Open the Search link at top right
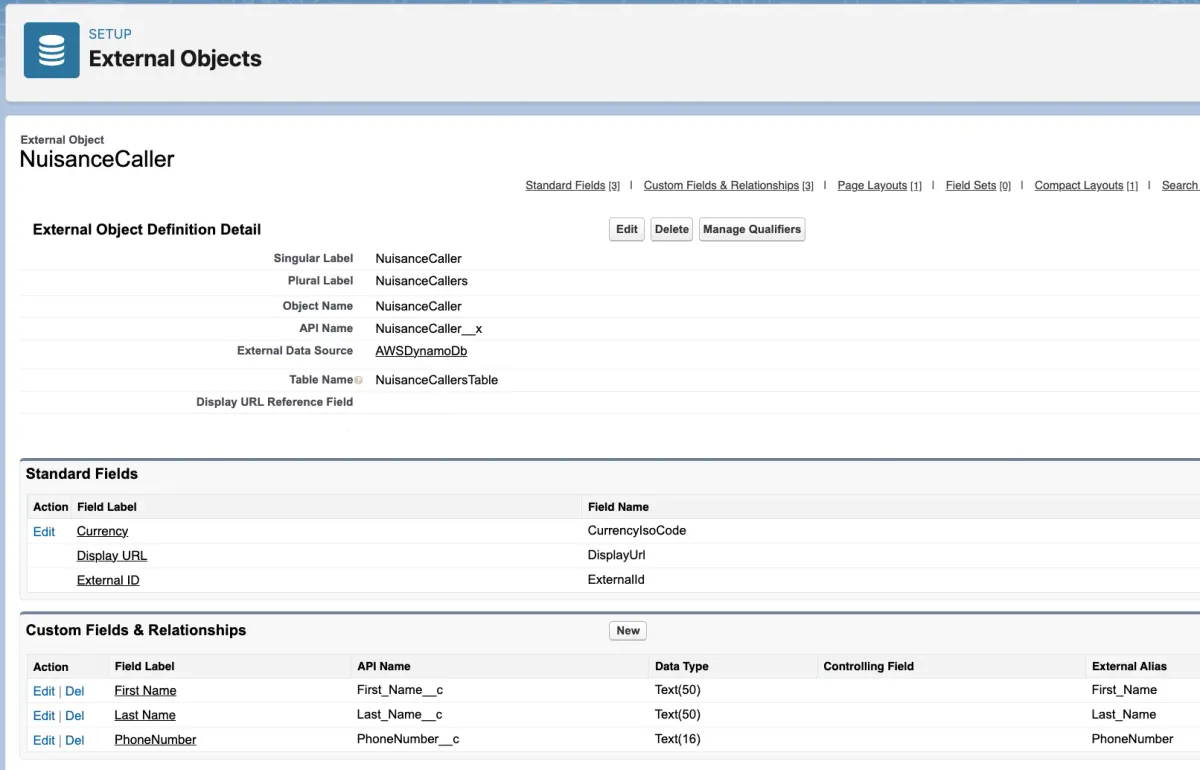This screenshot has height=770, width=1200. tap(1180, 186)
